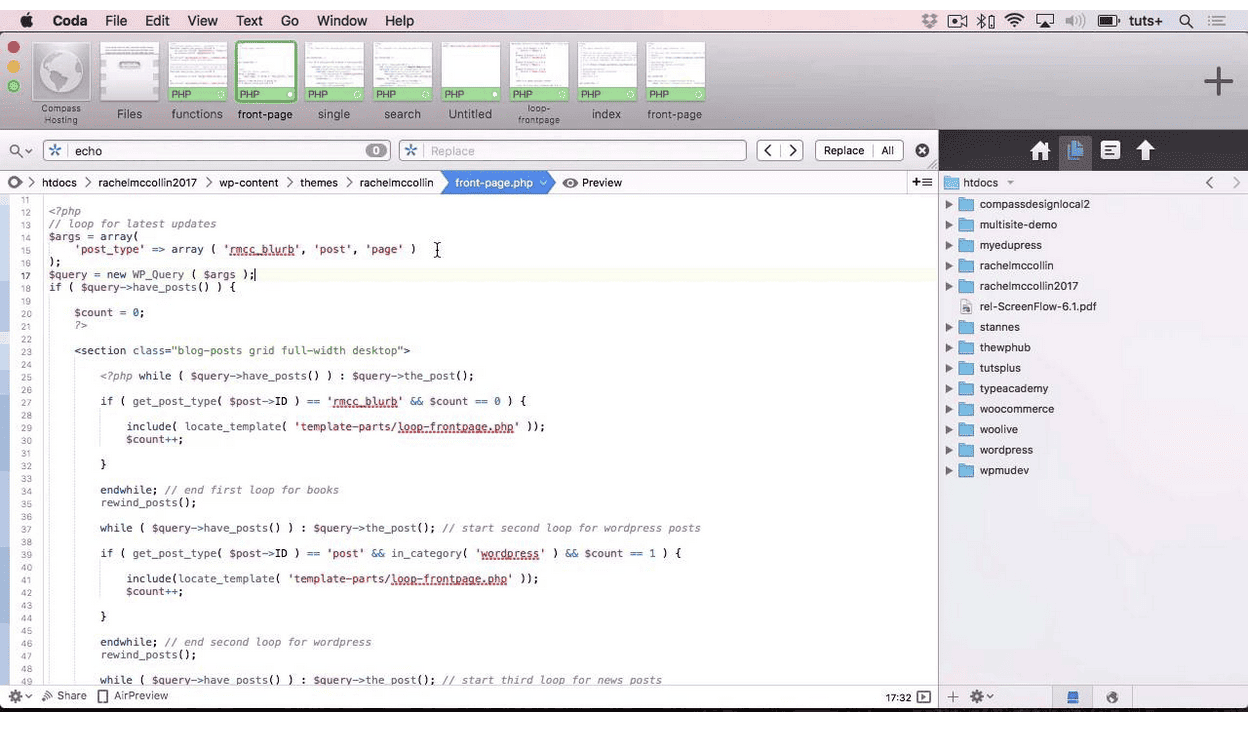The image size is (1260, 730).
Task: Navigate back in sidebar file browser
Action: [x=1209, y=183]
